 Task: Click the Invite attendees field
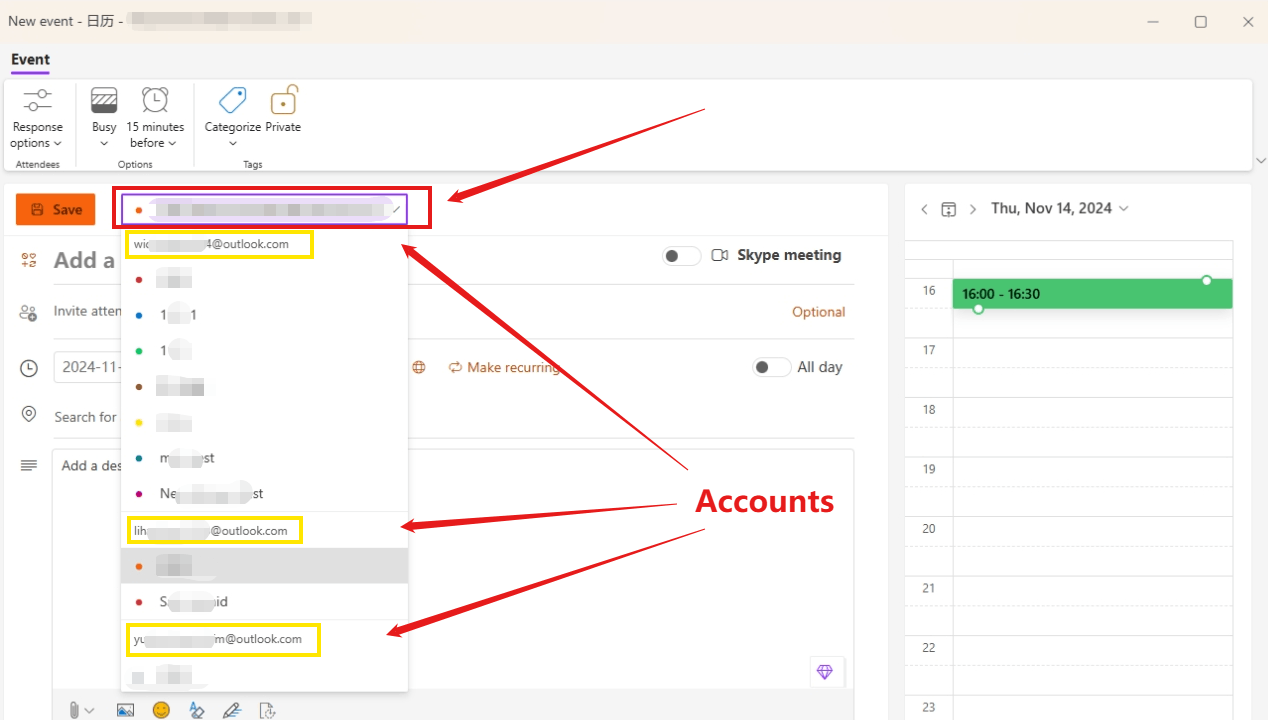pos(88,312)
